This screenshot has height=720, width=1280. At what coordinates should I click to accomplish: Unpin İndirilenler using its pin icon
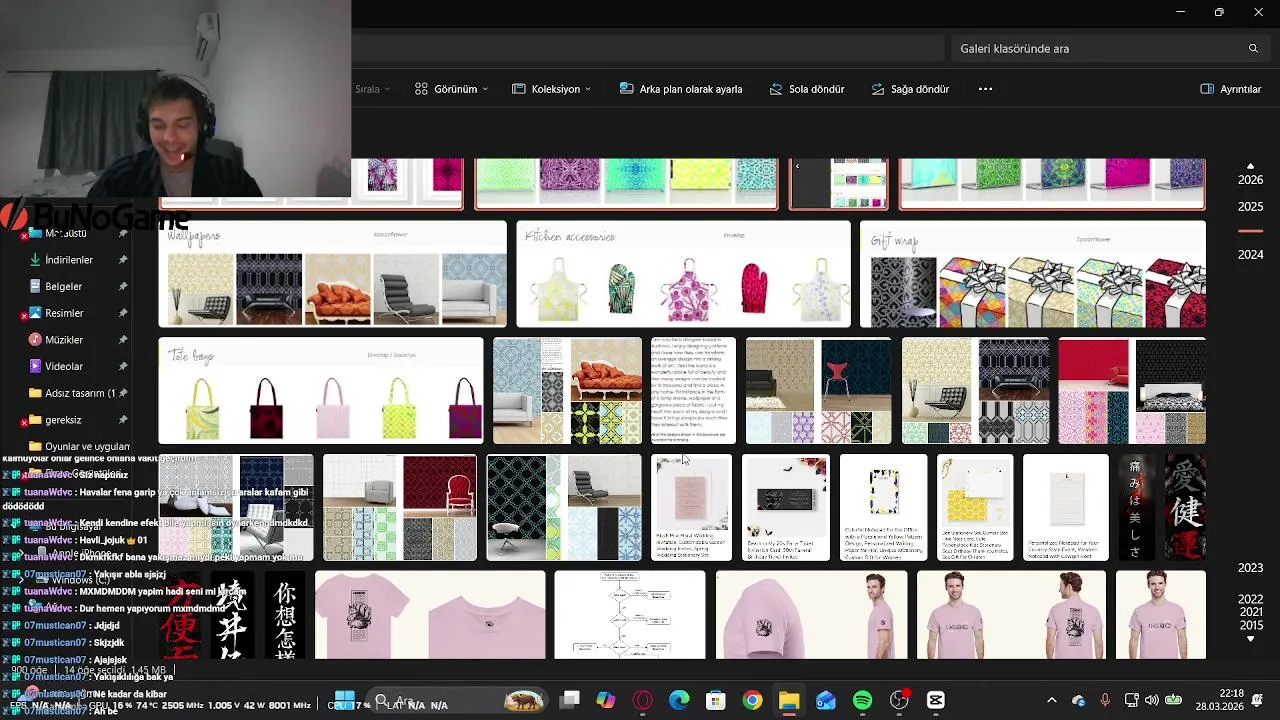tap(123, 260)
